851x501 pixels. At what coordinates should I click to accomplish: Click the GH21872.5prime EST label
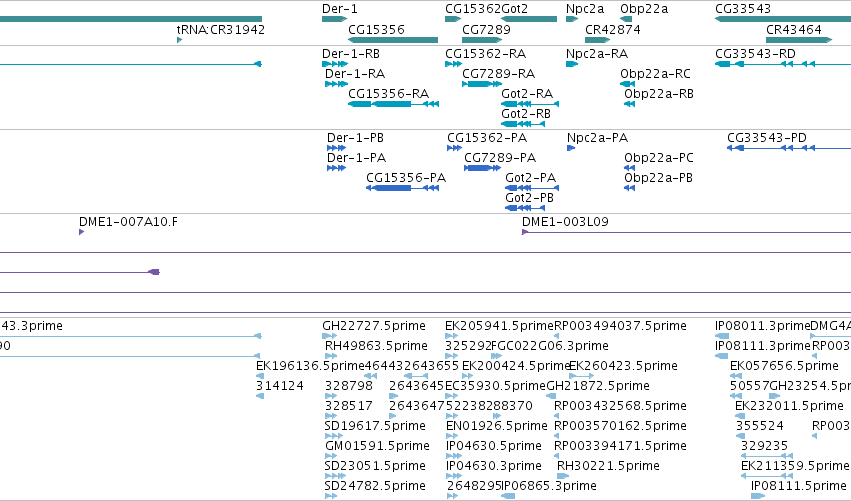[598, 386]
